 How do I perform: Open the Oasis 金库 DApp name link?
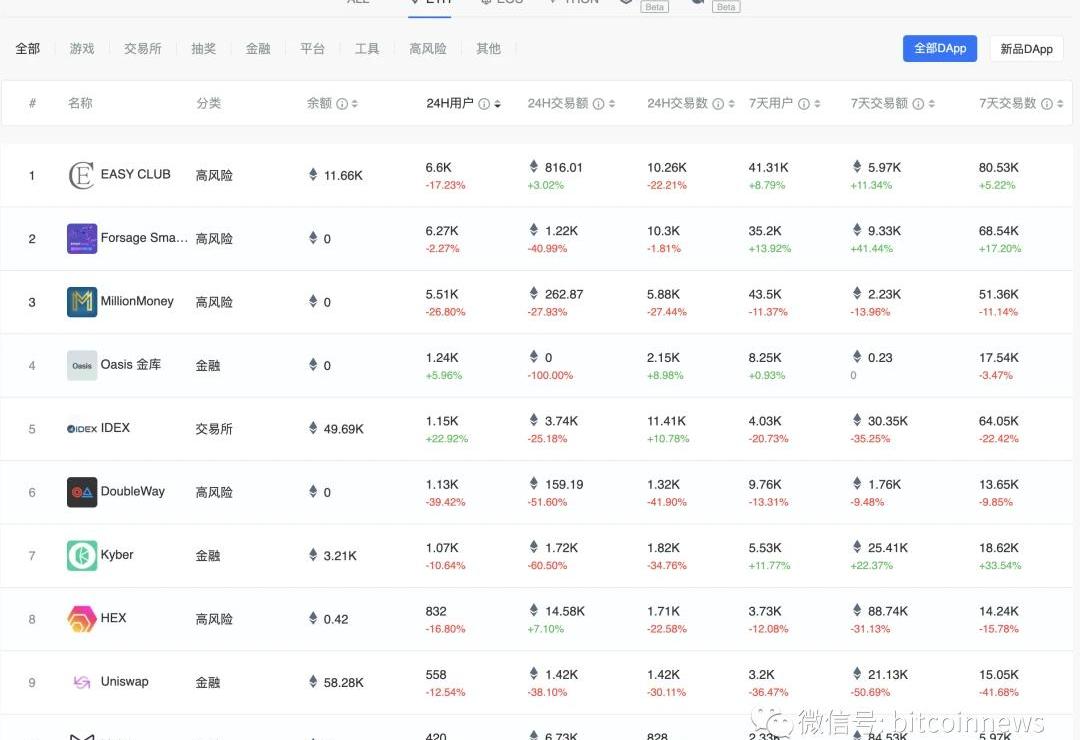tap(131, 364)
